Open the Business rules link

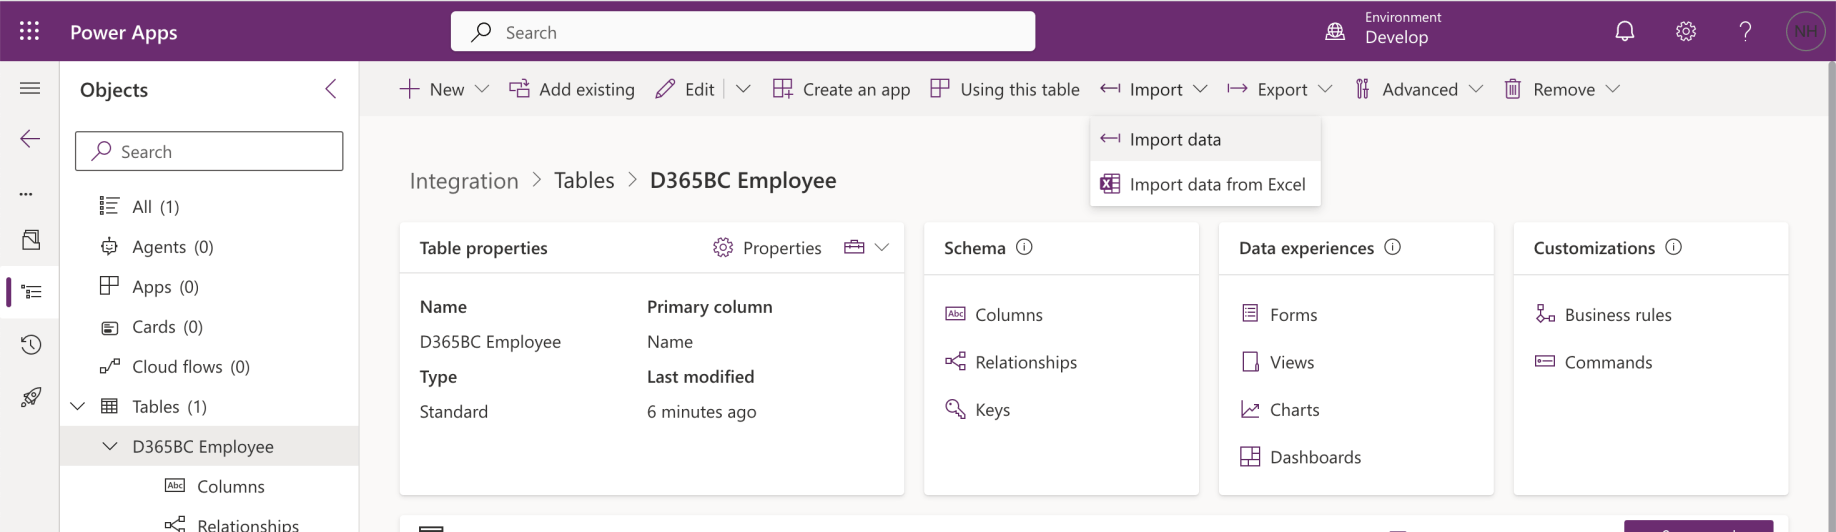pyautogui.click(x=1617, y=315)
